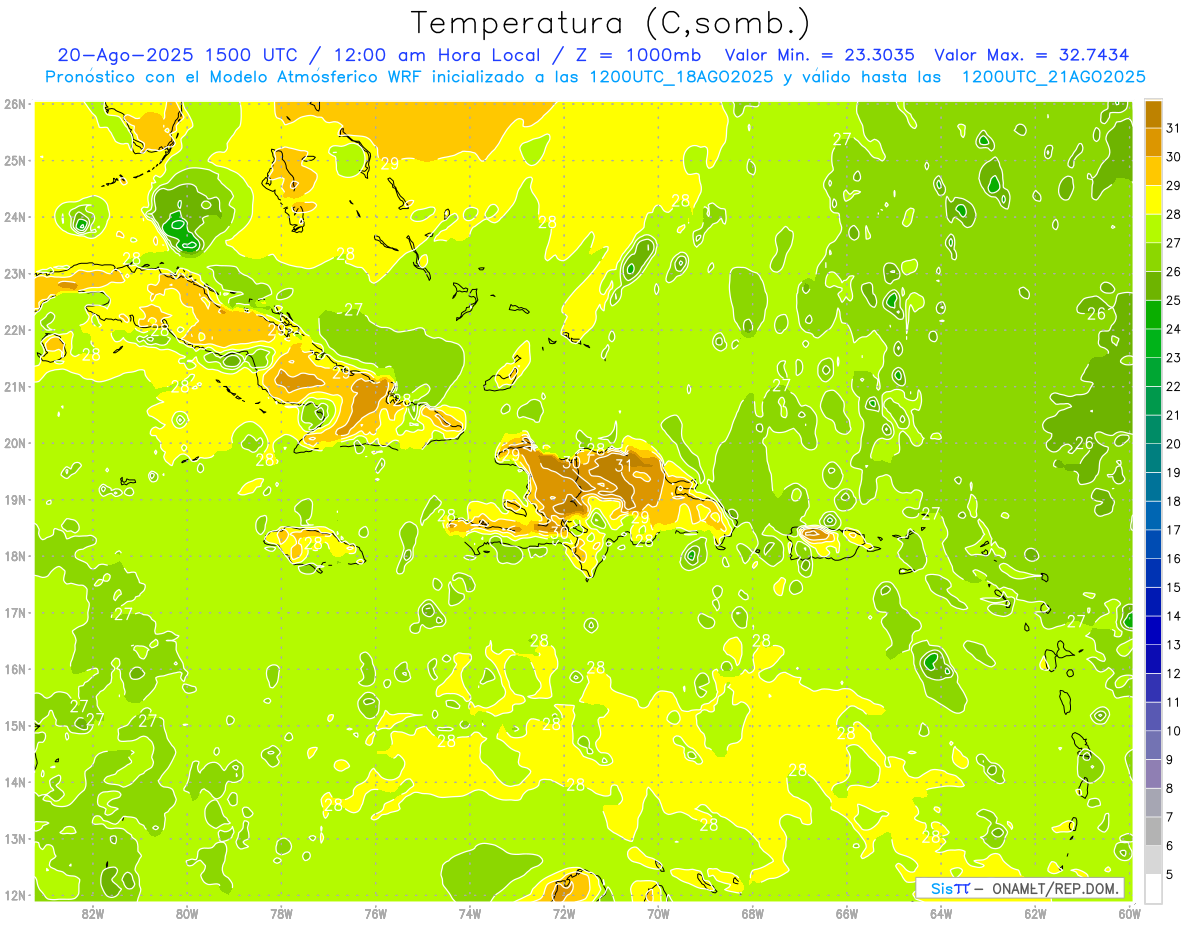
Task: Click the 17N latitude axis label
Action: [x=14, y=612]
